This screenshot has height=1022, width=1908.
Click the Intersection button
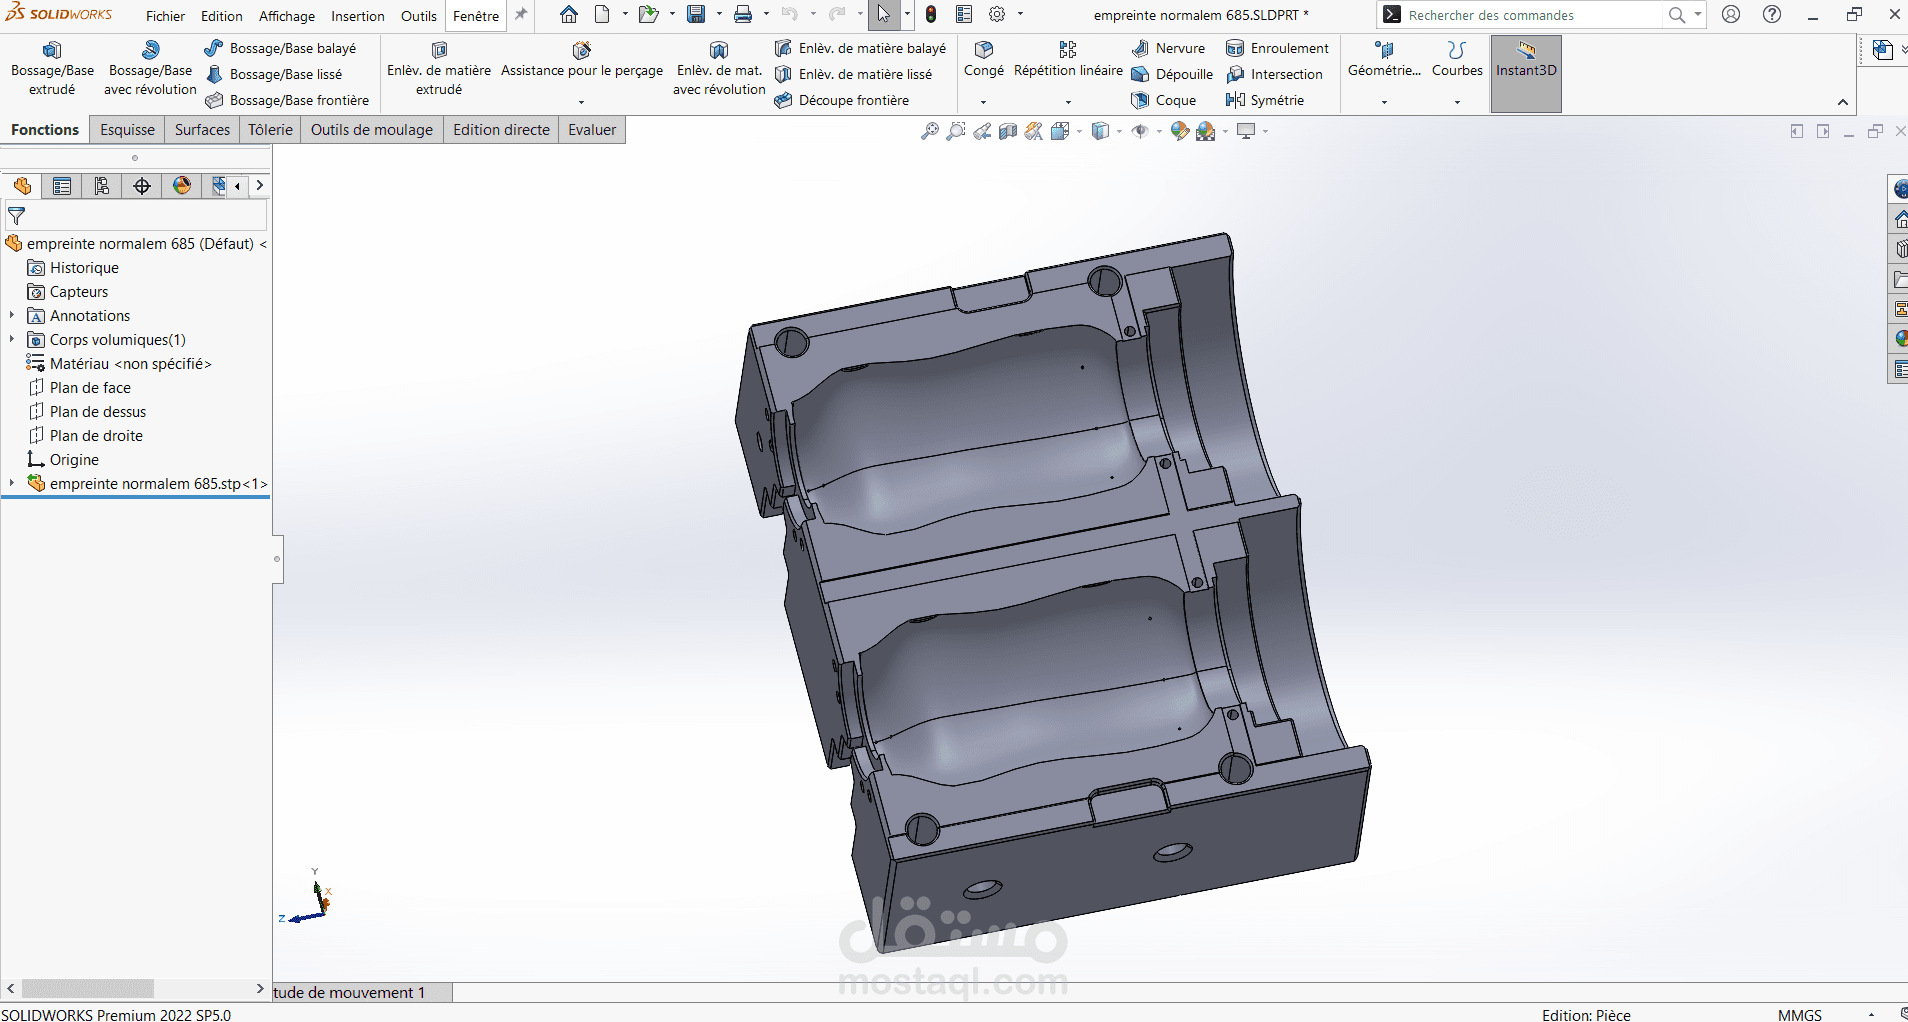1275,74
